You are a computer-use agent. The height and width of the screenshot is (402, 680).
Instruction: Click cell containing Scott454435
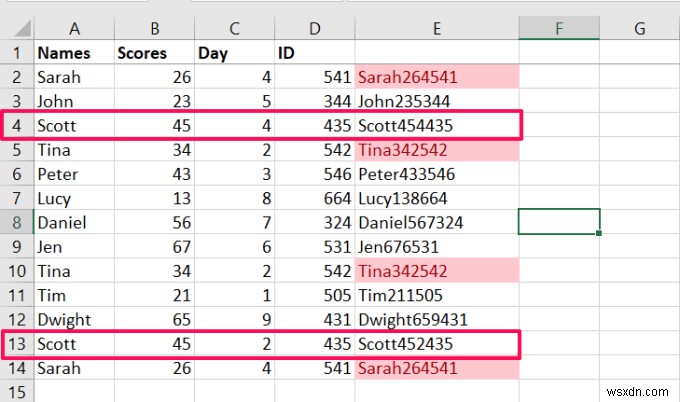tap(436, 126)
